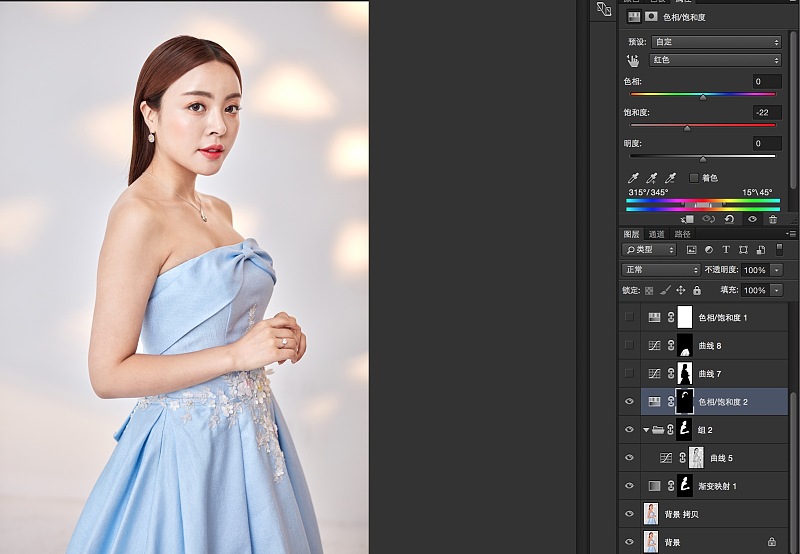This screenshot has width=800, height=554.
Task: Select the add-to-sample eyedropper
Action: pyautogui.click(x=652, y=178)
